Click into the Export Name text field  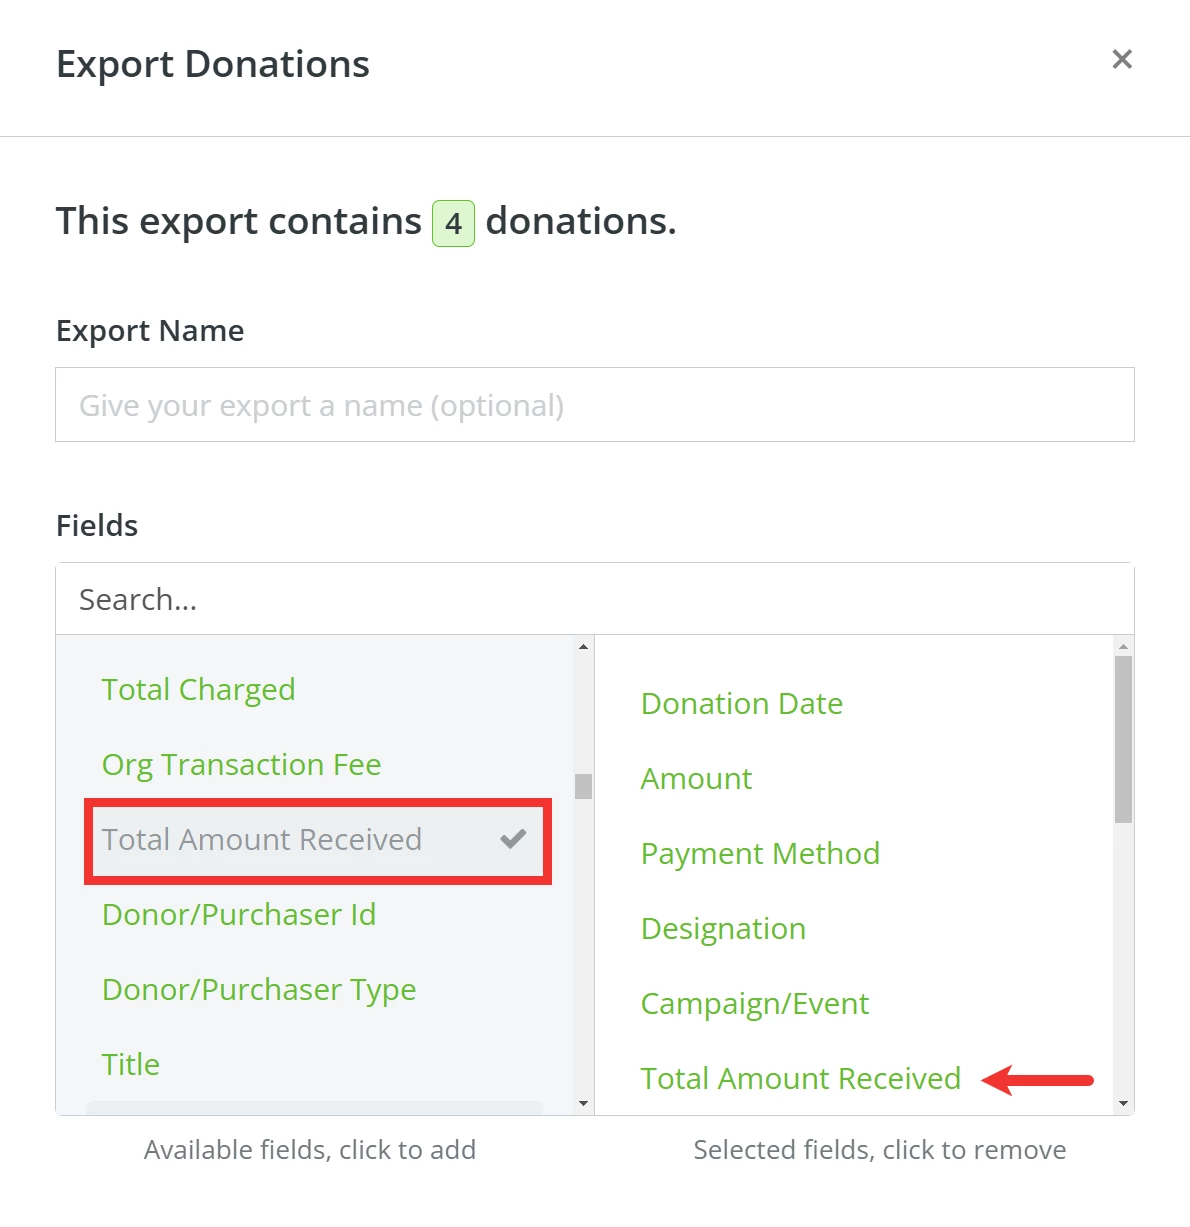(x=595, y=405)
